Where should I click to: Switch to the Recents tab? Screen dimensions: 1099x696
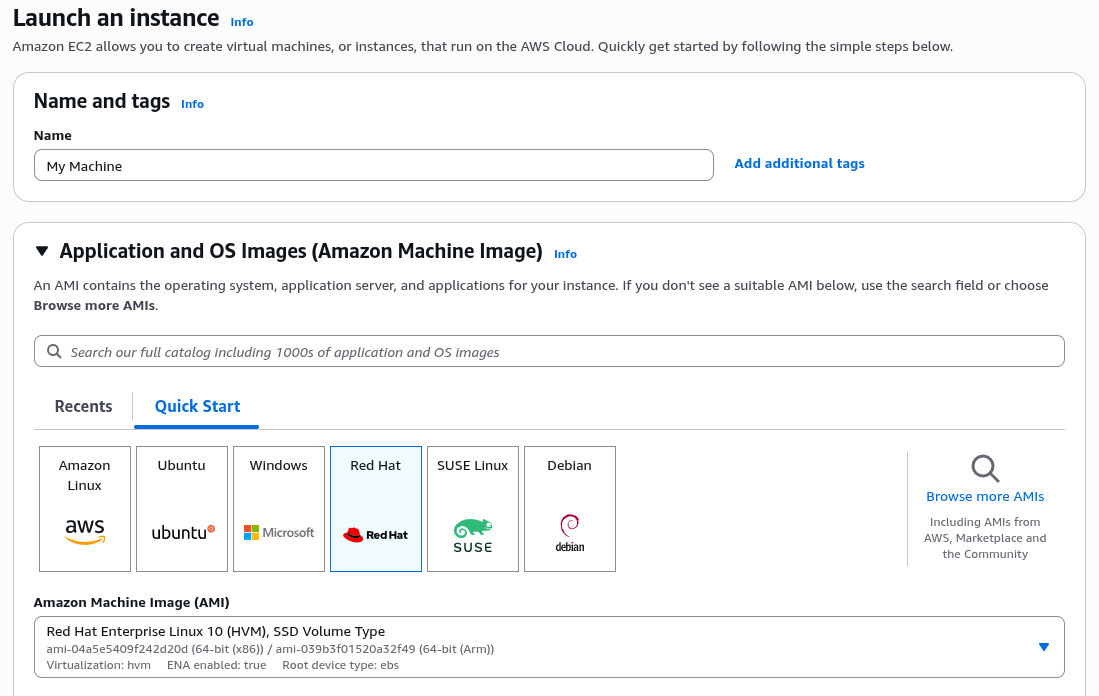[83, 406]
